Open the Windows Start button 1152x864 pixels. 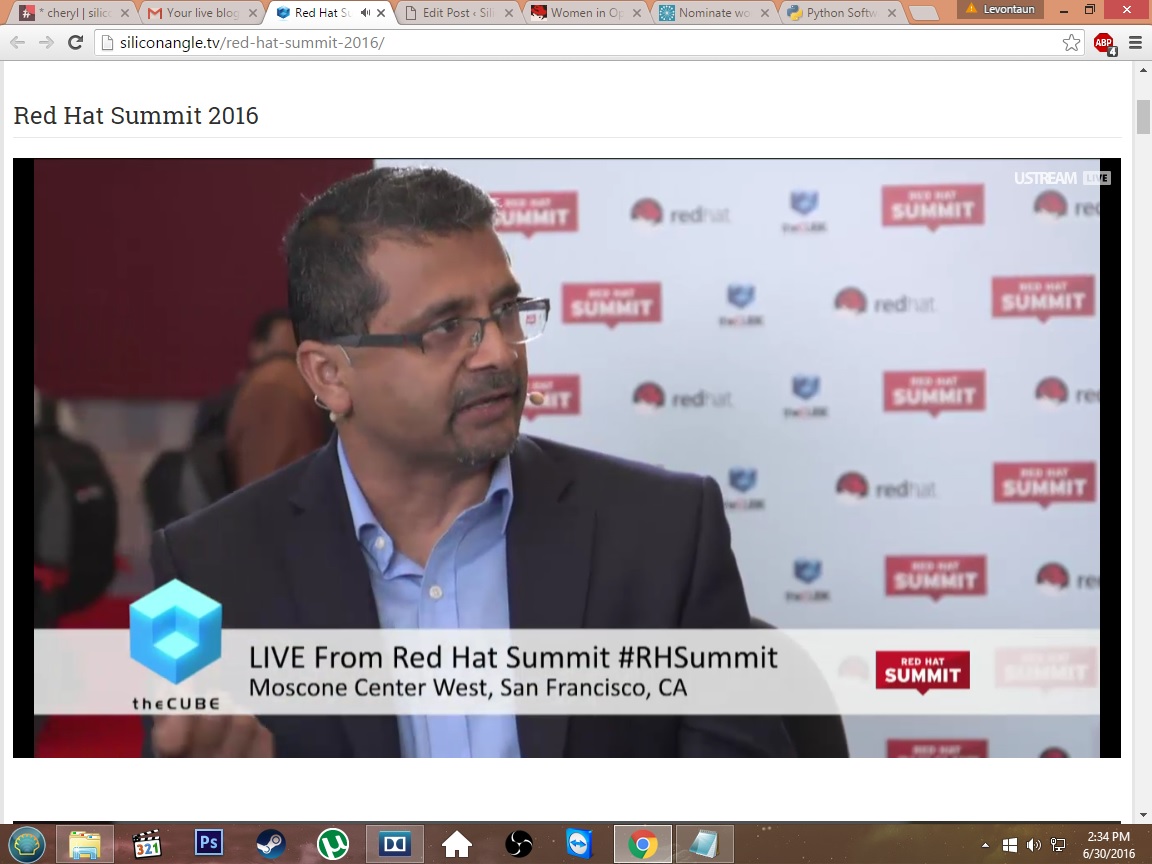(27, 844)
